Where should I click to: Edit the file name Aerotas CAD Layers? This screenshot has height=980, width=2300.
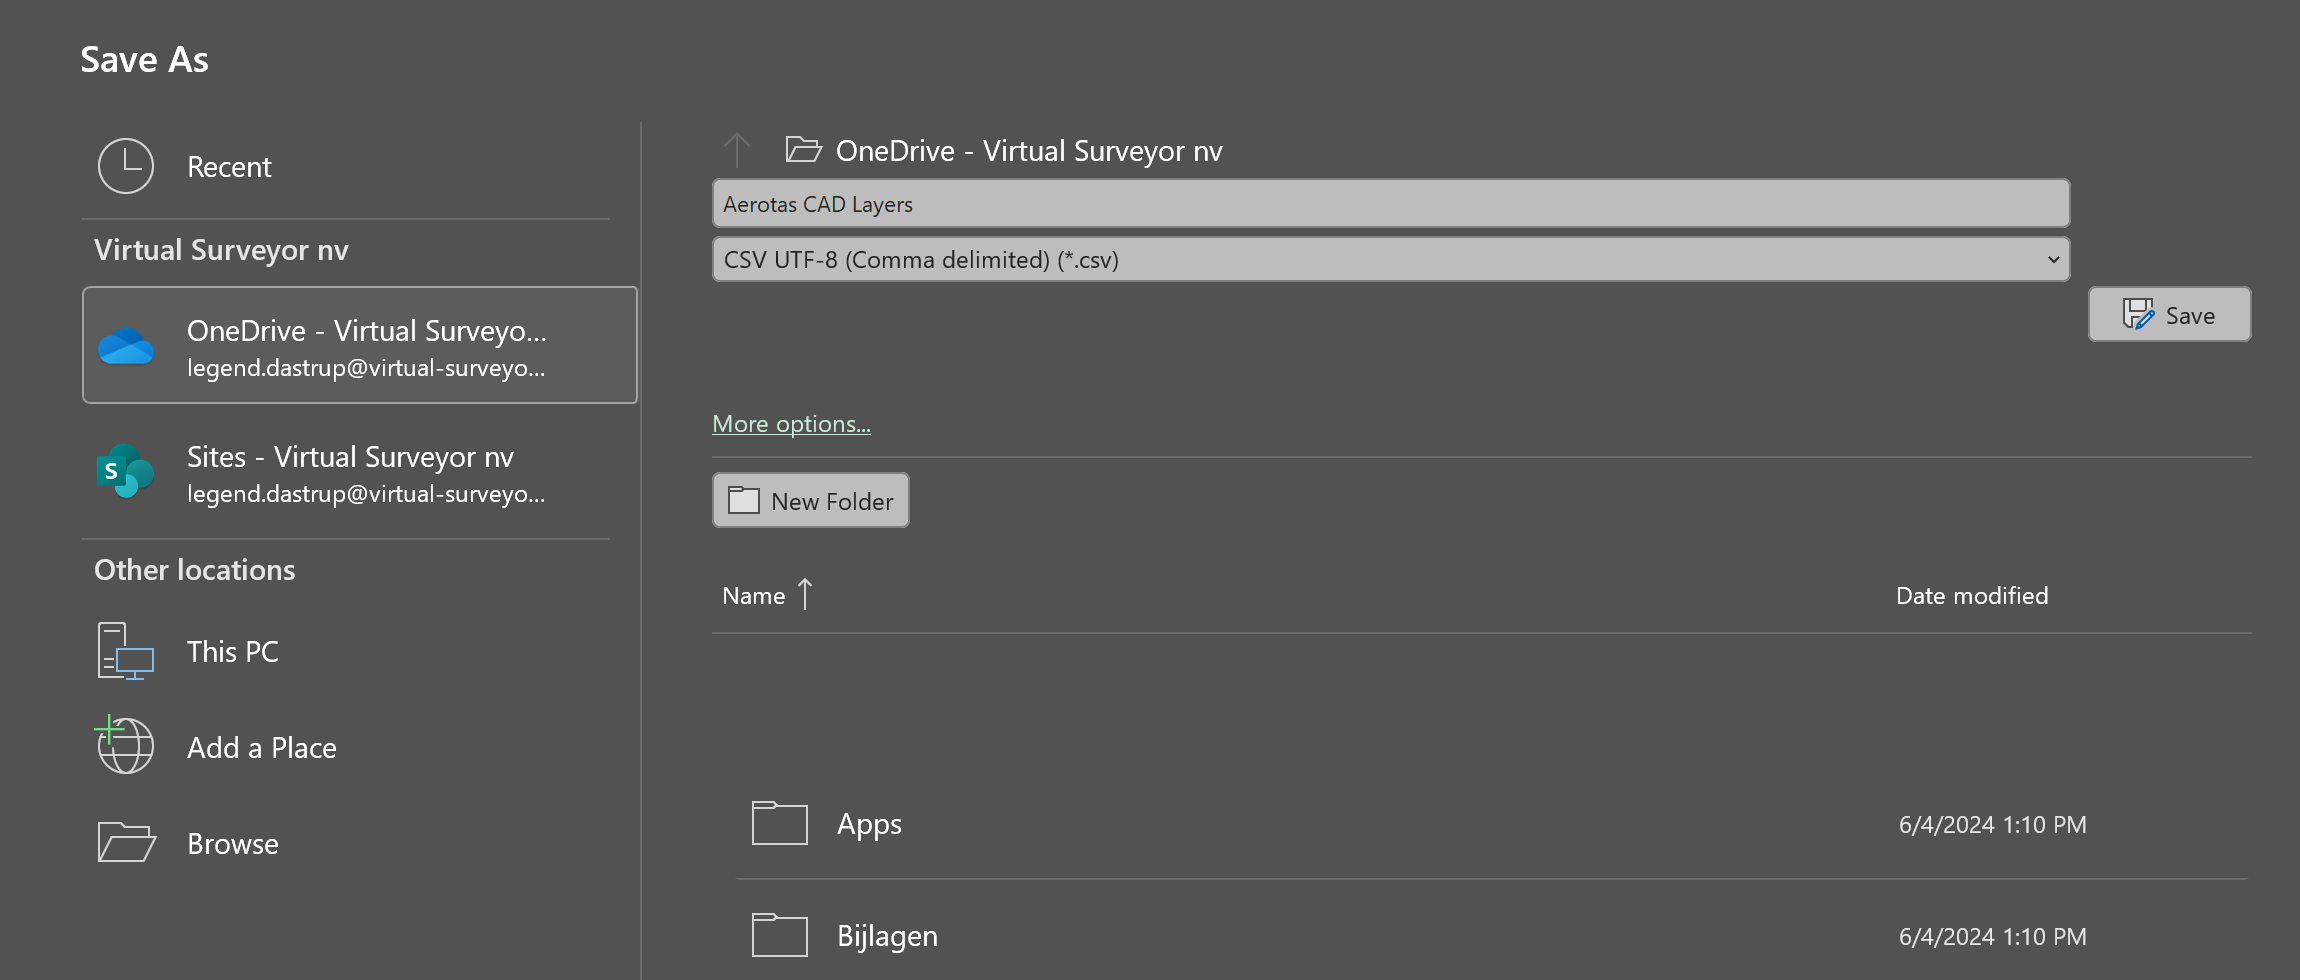click(x=1391, y=204)
